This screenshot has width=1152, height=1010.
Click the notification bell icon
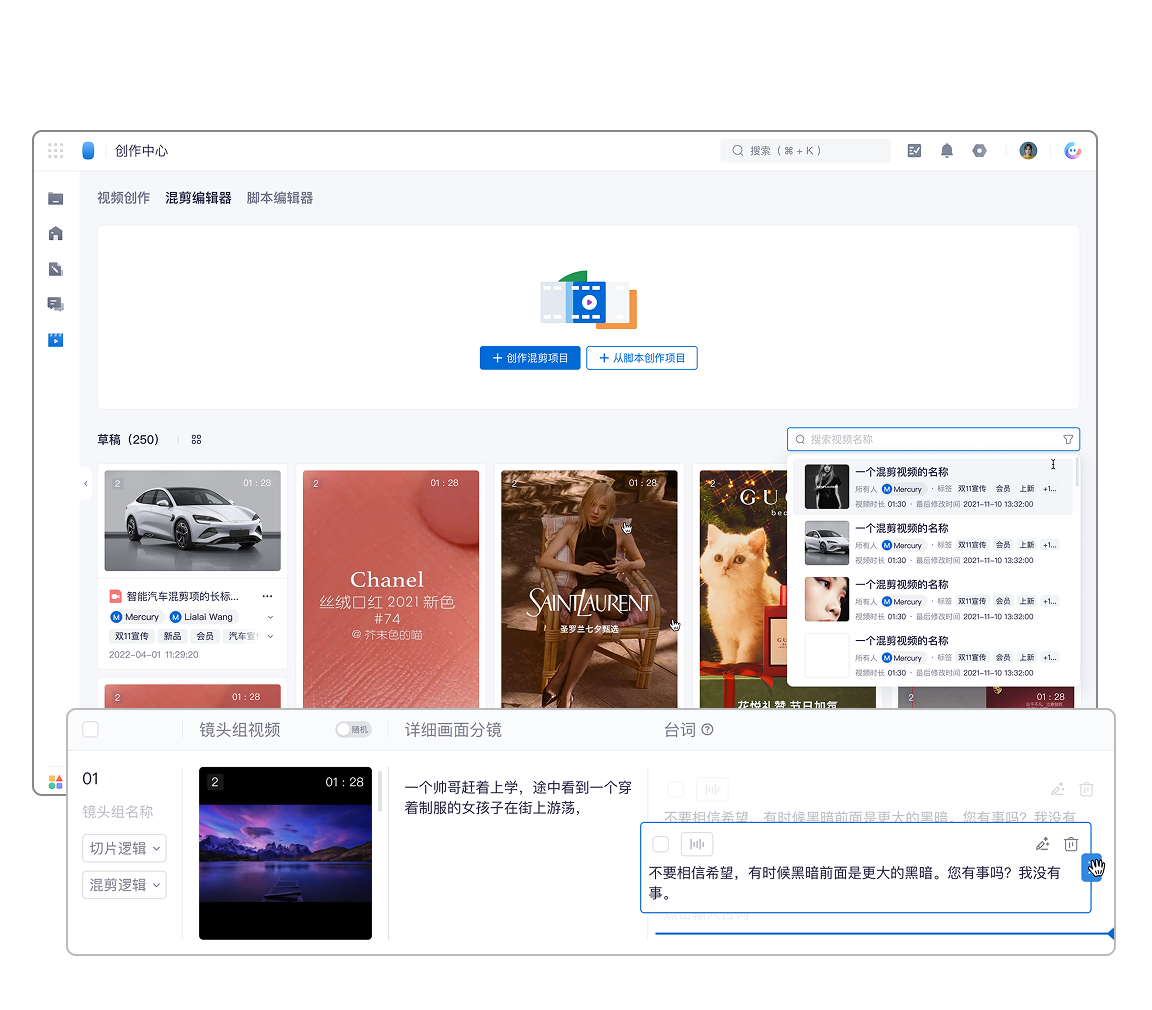(x=946, y=151)
